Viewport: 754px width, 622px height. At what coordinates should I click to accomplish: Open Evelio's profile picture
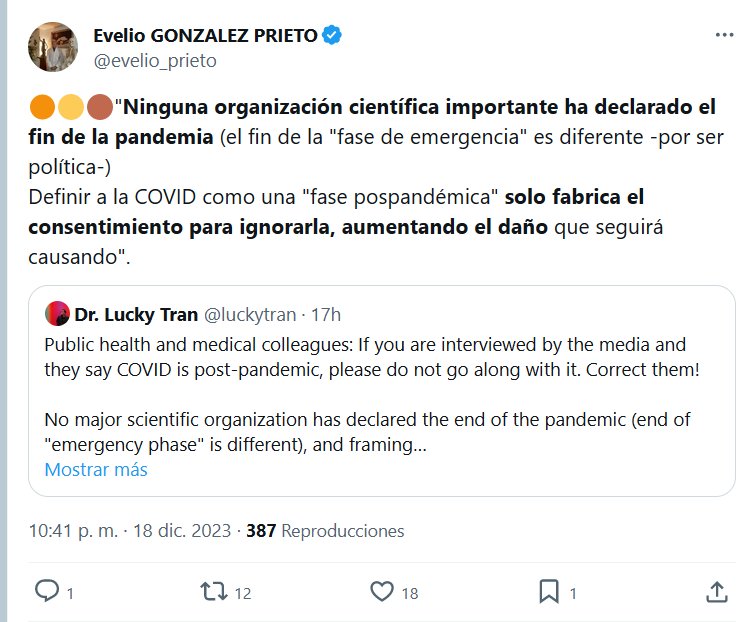(x=53, y=47)
